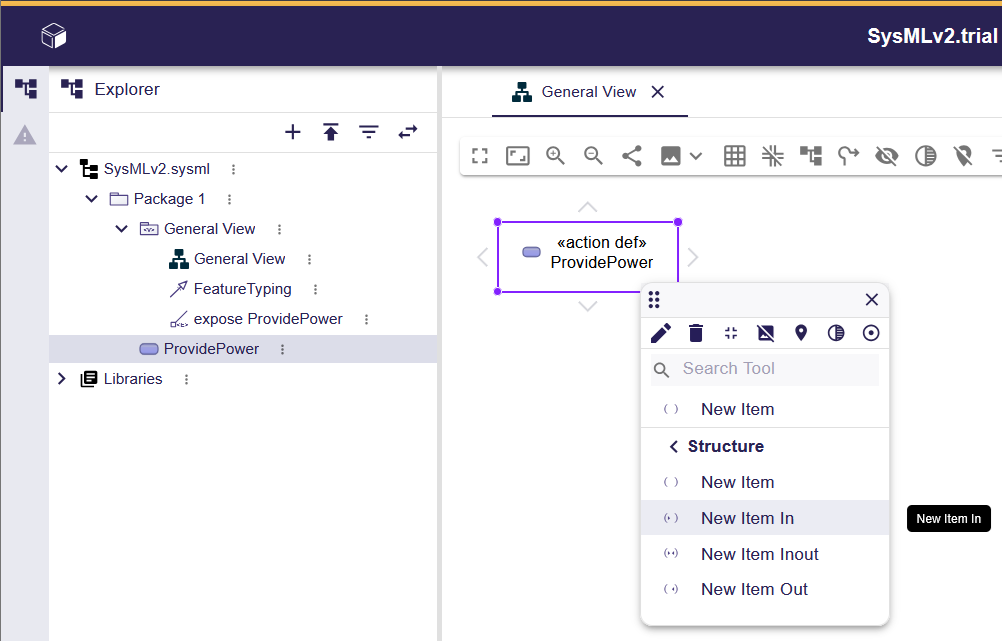The width and height of the screenshot is (1002, 641).
Task: Delete element using the trash icon
Action: [696, 333]
